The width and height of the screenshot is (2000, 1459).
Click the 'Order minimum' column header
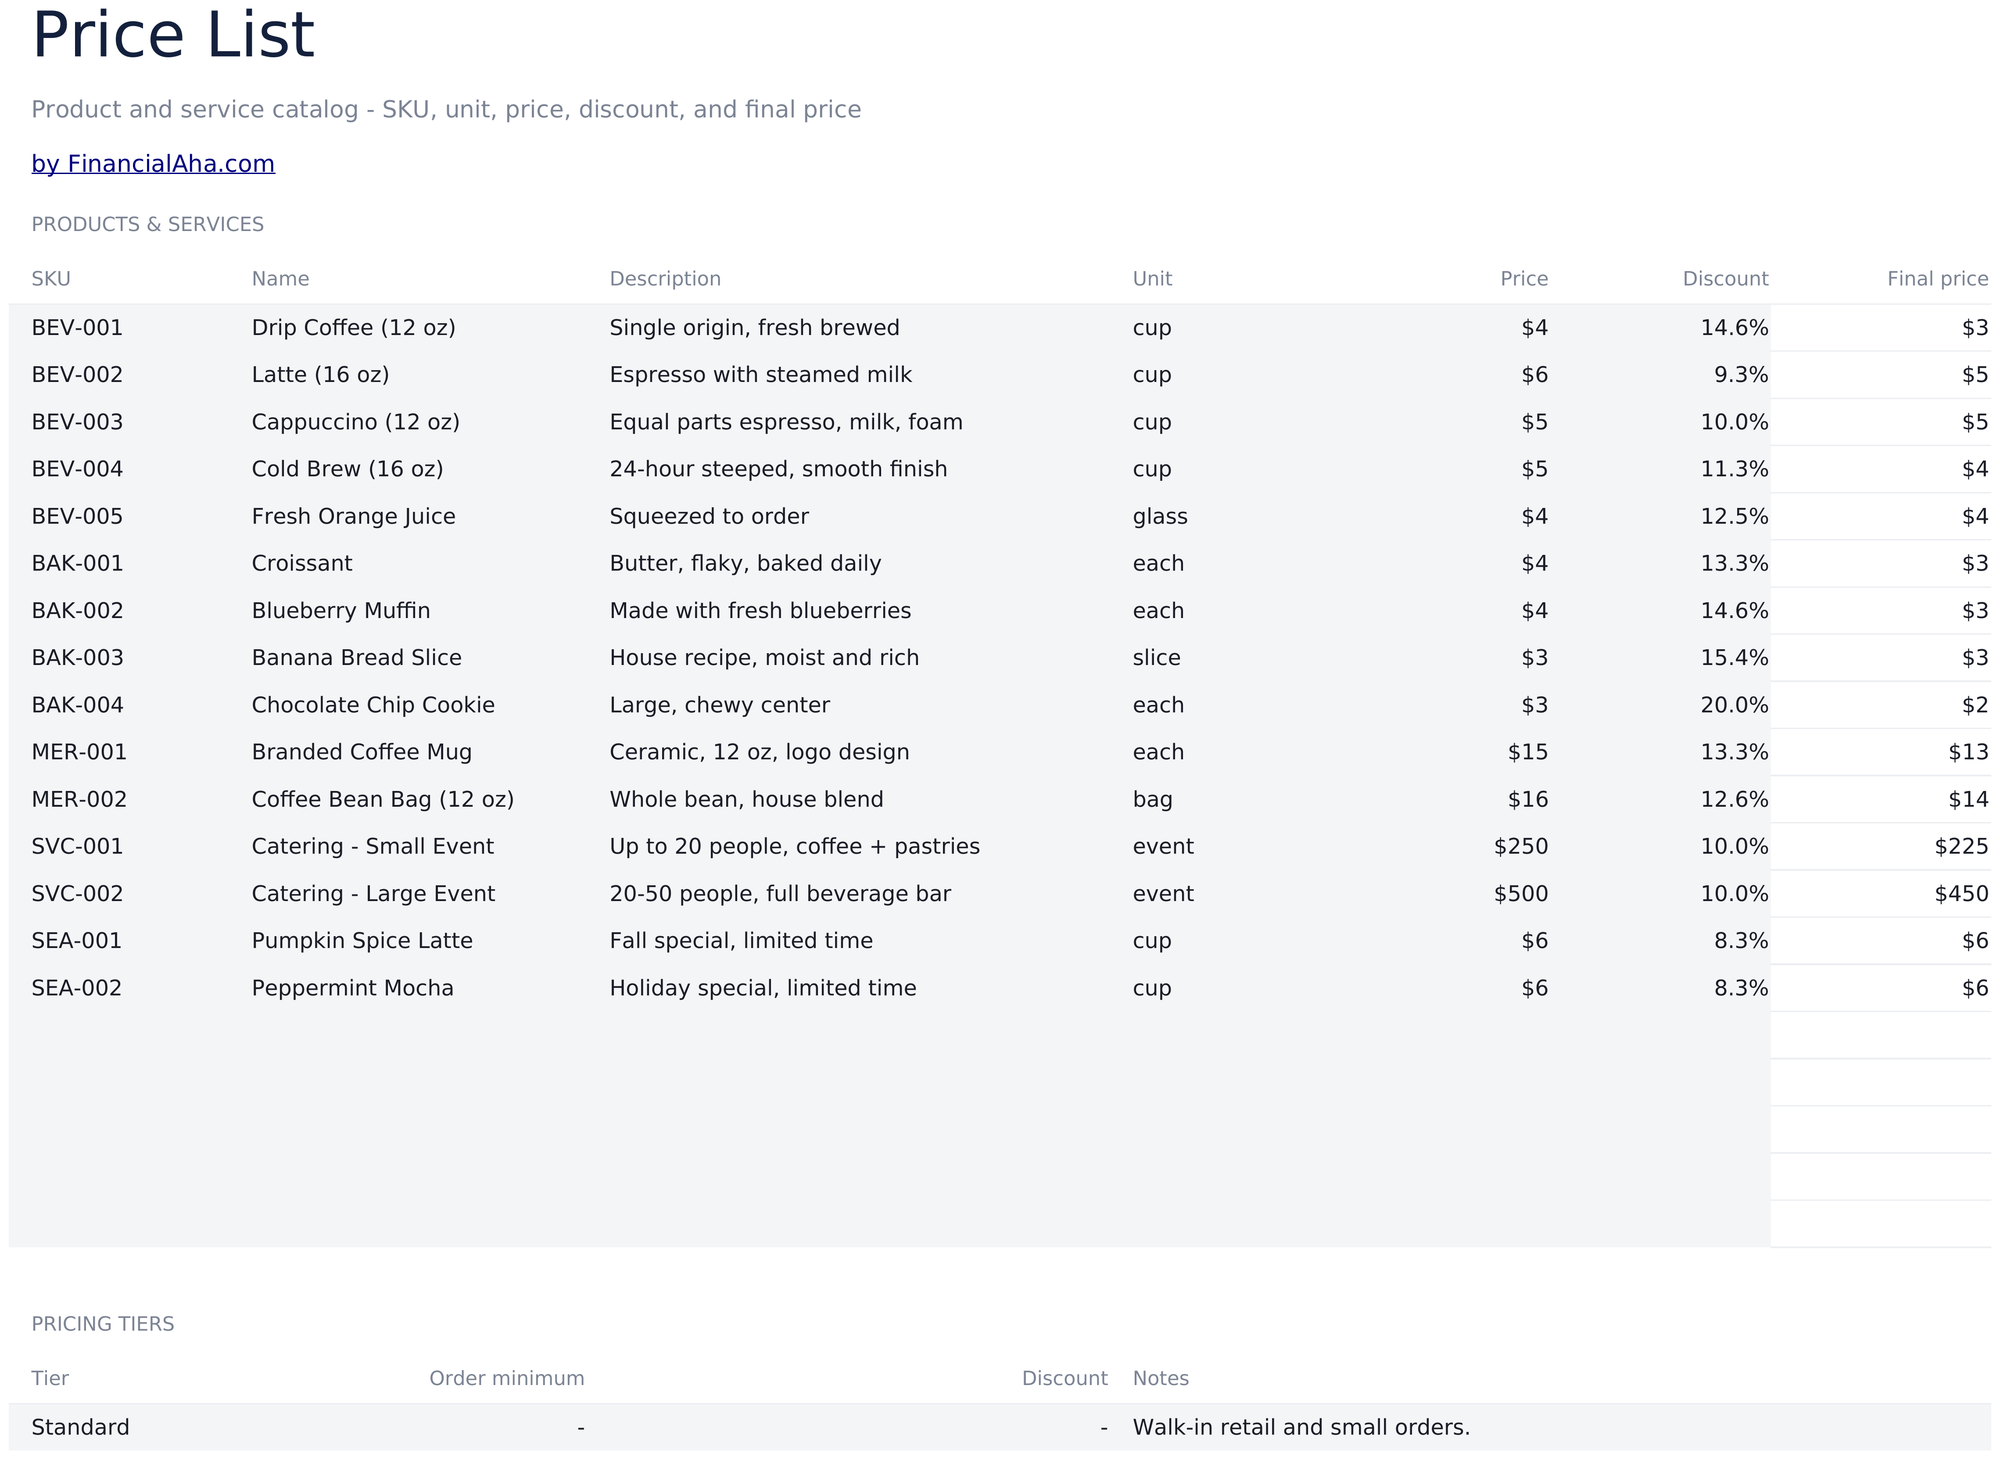pyautogui.click(x=507, y=1379)
